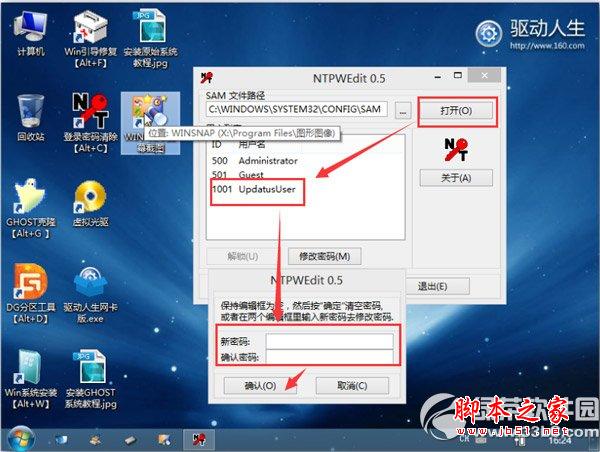
Task: Select the 500 Administrator user row
Action: (305, 161)
